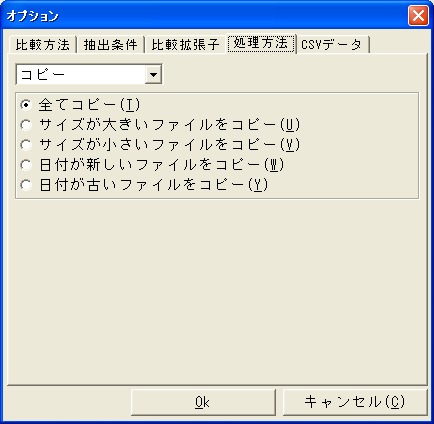This screenshot has height=424, width=434.
Task: Switch to the 比較方法 tab
Action: click(x=43, y=45)
